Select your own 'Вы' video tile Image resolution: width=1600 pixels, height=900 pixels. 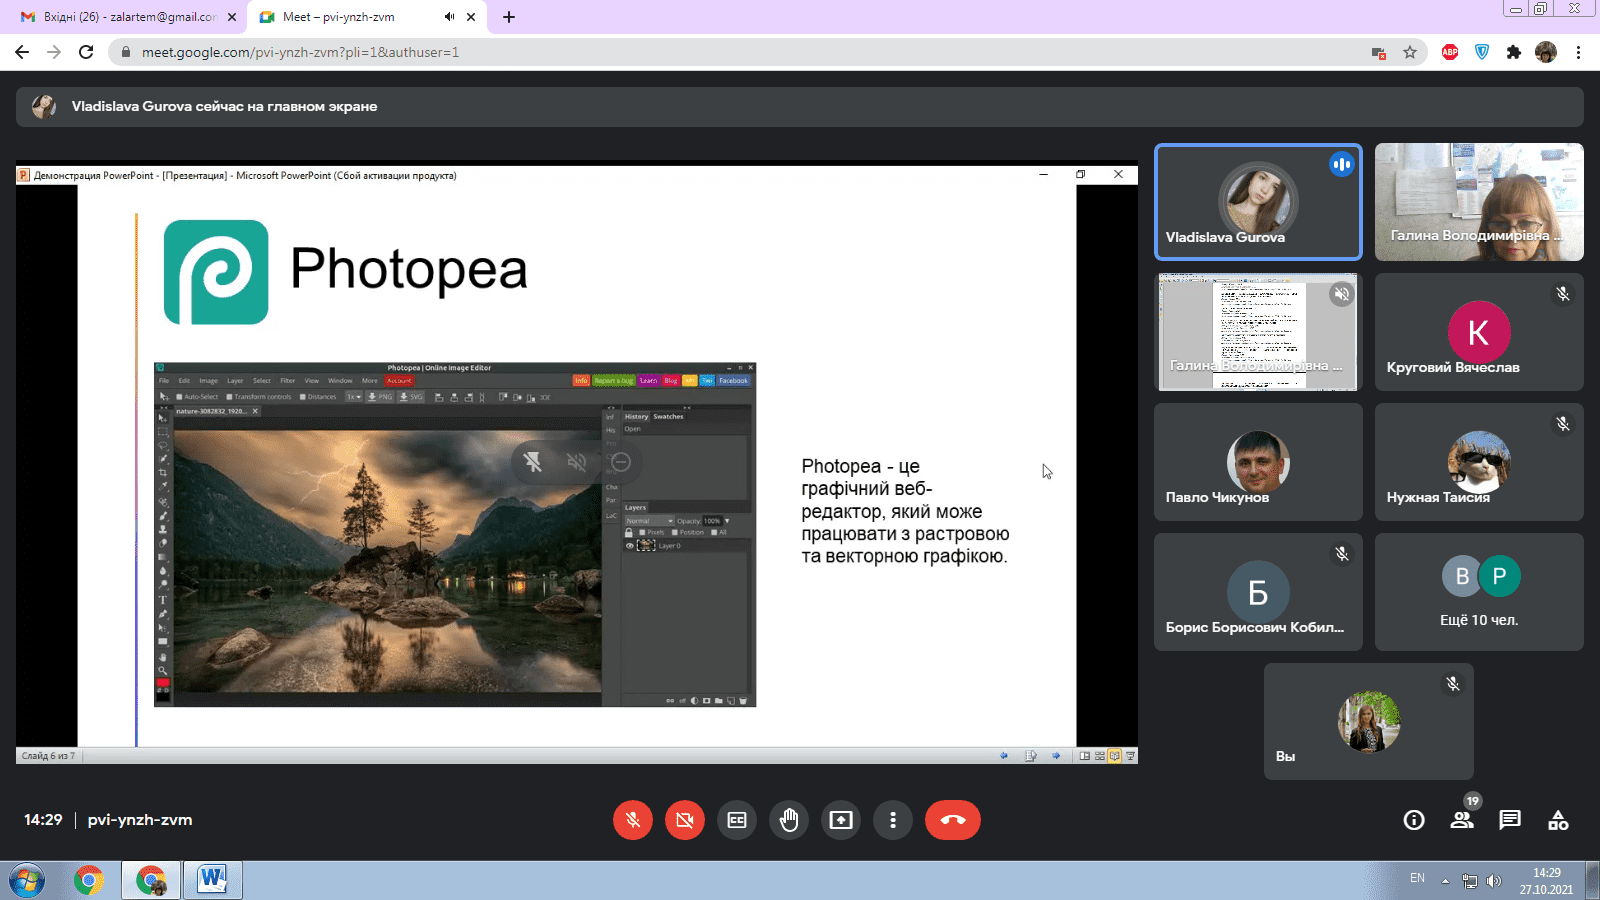[1369, 722]
